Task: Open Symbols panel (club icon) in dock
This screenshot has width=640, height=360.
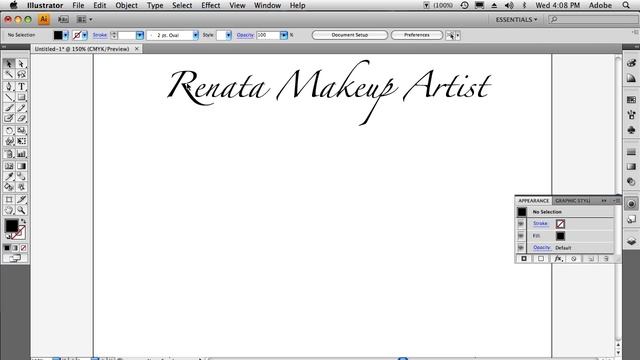Action: click(x=631, y=130)
